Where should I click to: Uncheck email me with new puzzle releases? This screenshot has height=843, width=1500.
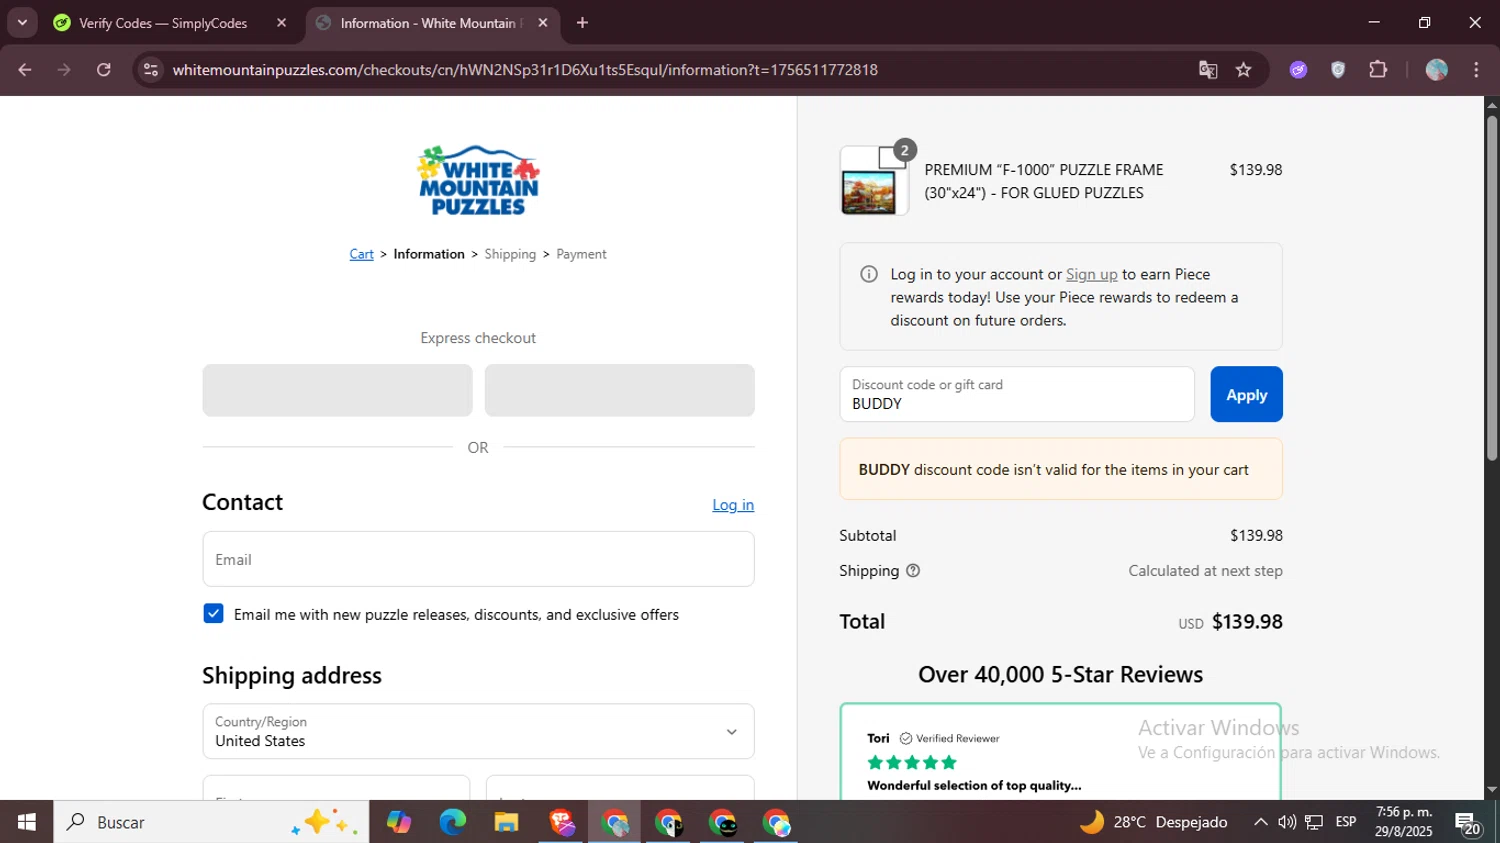[x=213, y=614]
